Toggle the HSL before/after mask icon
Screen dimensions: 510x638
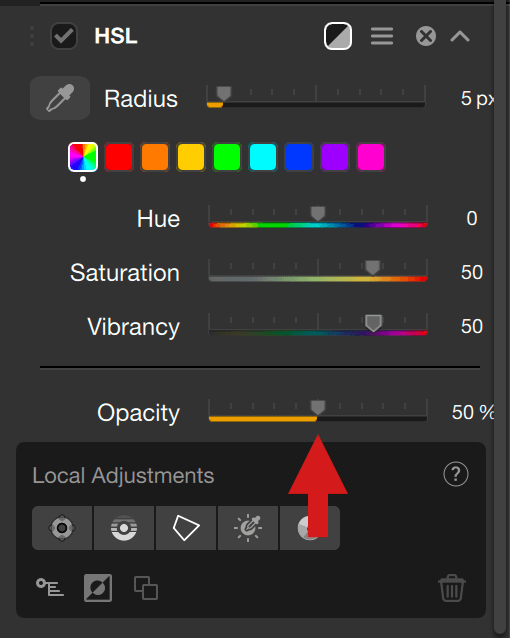pyautogui.click(x=338, y=36)
